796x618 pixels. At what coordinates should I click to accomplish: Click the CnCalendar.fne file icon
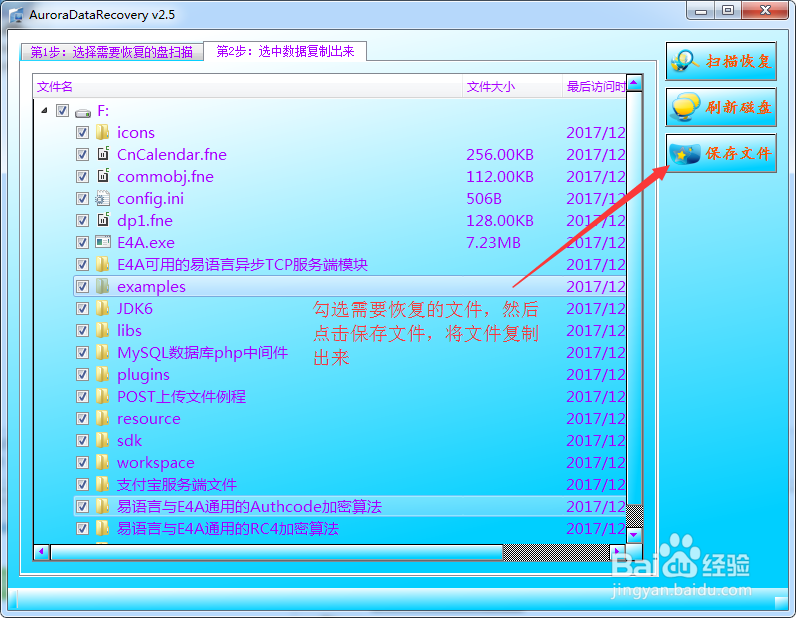coord(103,153)
